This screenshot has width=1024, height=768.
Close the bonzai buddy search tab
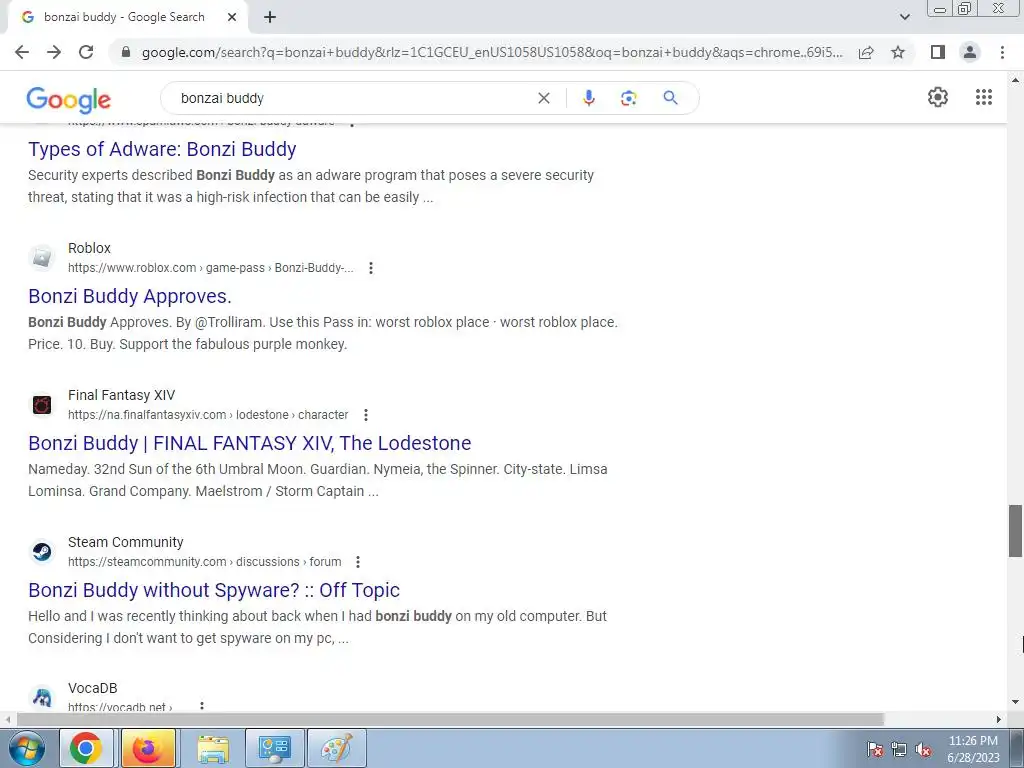(x=232, y=17)
